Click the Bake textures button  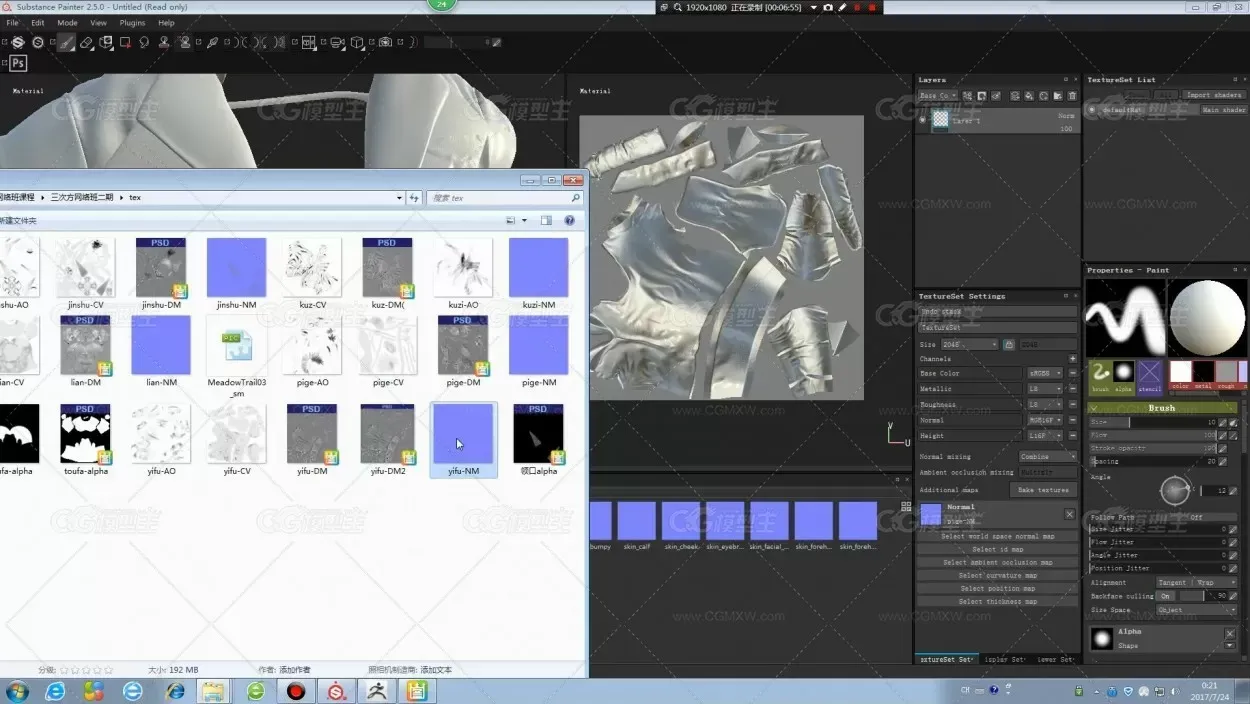1043,490
